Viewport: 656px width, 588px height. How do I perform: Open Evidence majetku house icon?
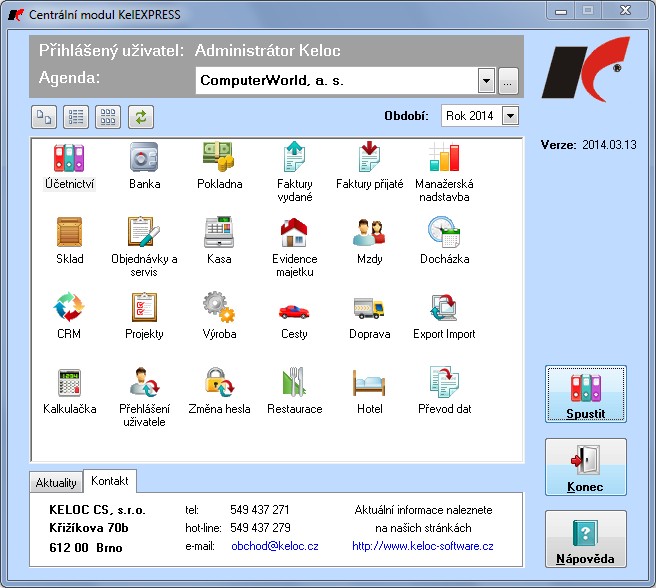coord(294,232)
